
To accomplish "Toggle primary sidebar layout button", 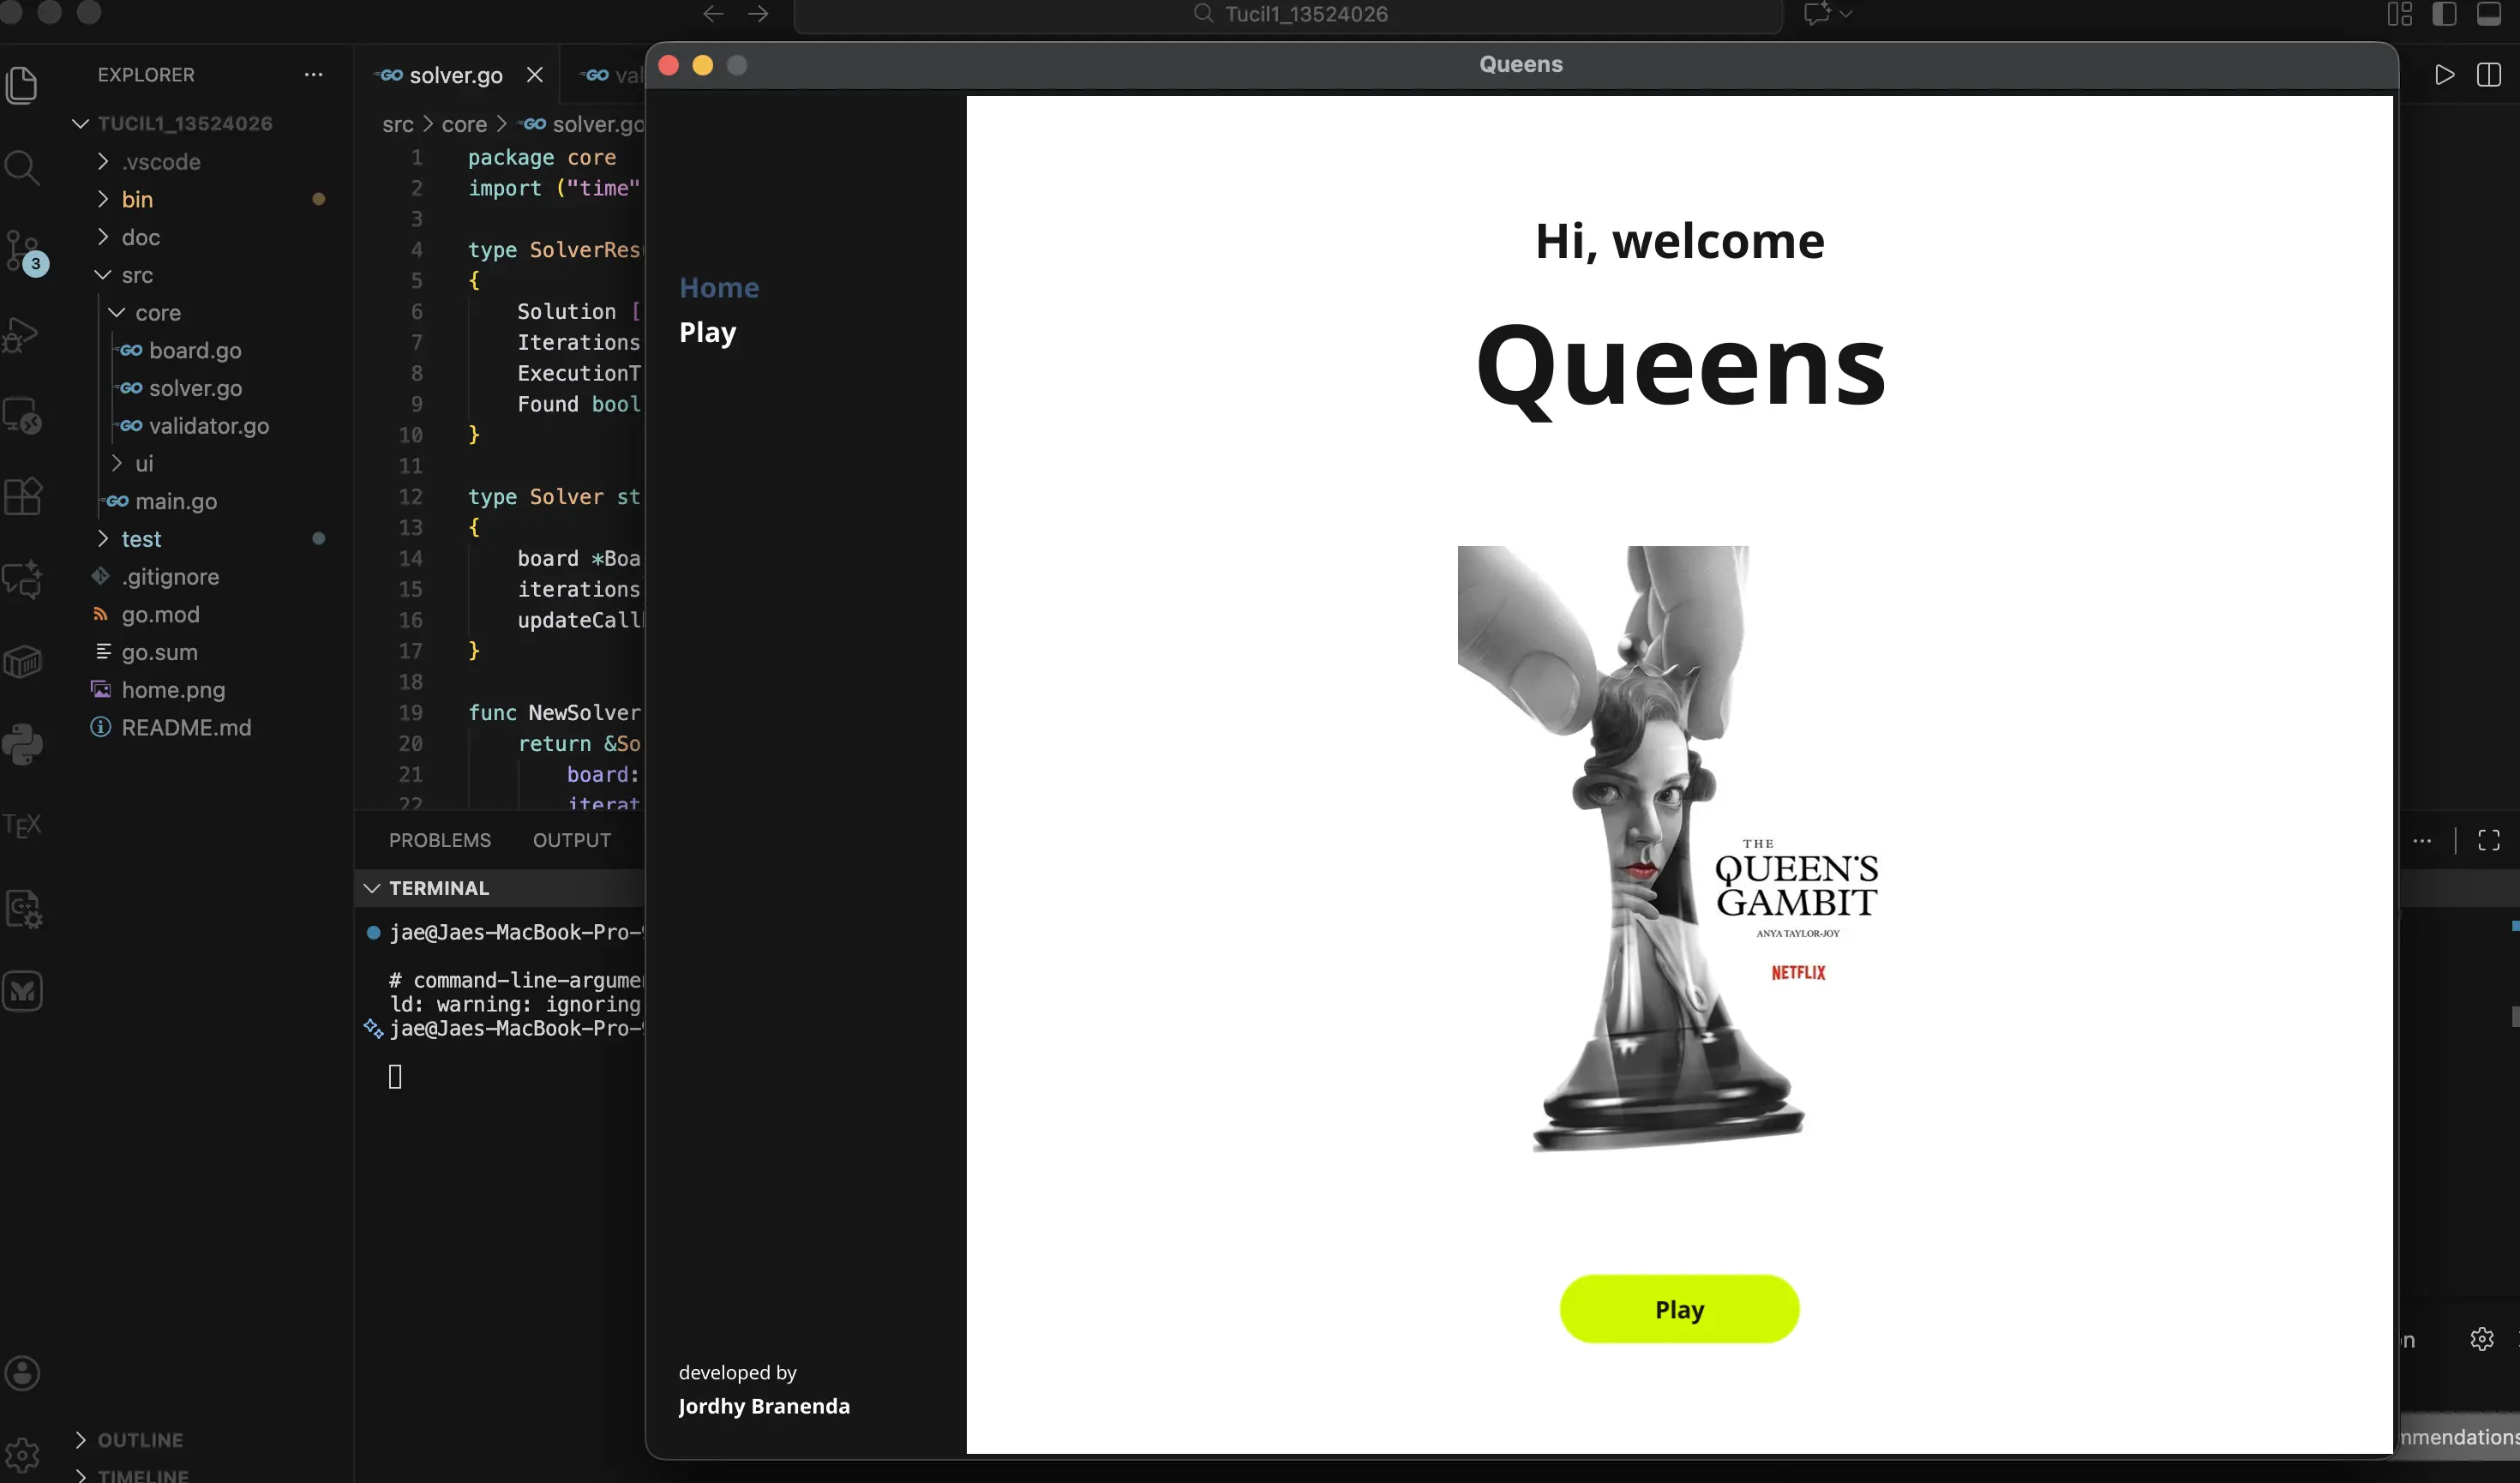I will click(x=2444, y=14).
